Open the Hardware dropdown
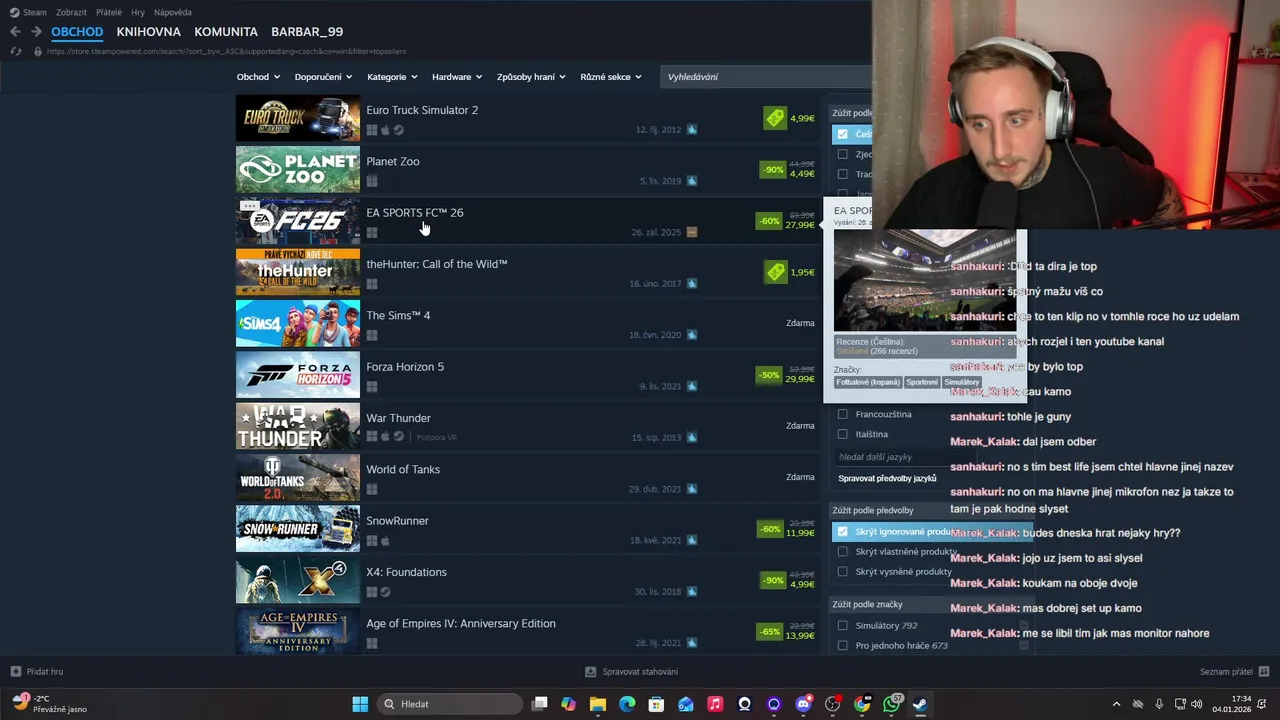Viewport: 1280px width, 720px height. tap(457, 77)
